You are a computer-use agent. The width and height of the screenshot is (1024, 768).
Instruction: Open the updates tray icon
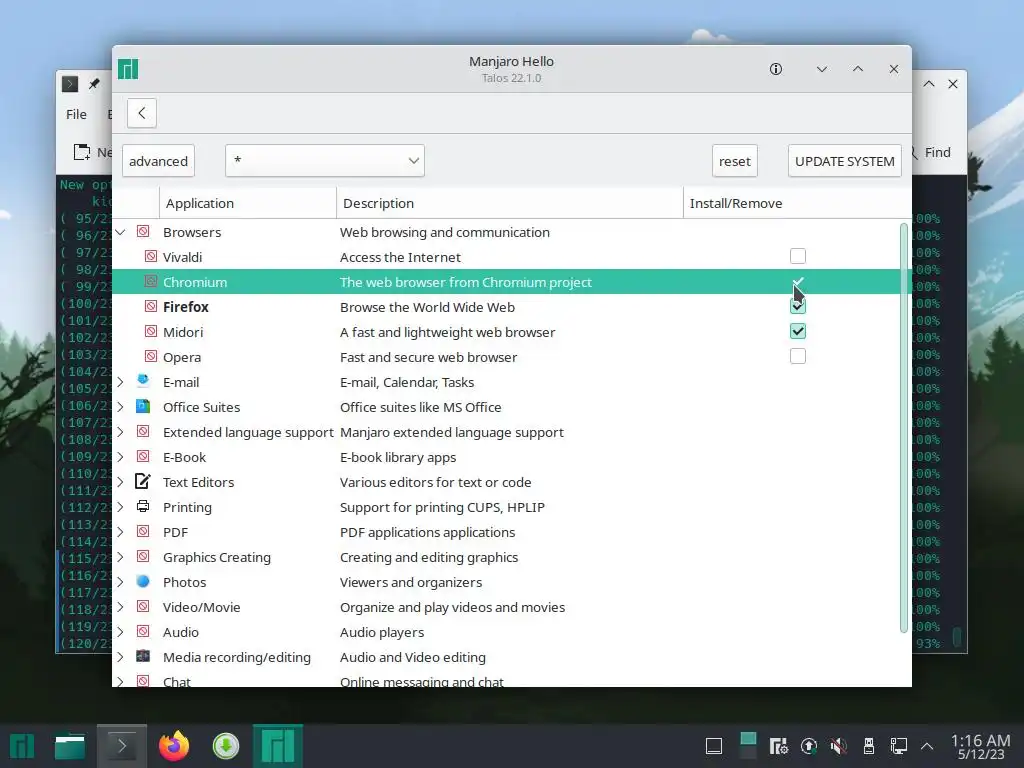point(808,746)
